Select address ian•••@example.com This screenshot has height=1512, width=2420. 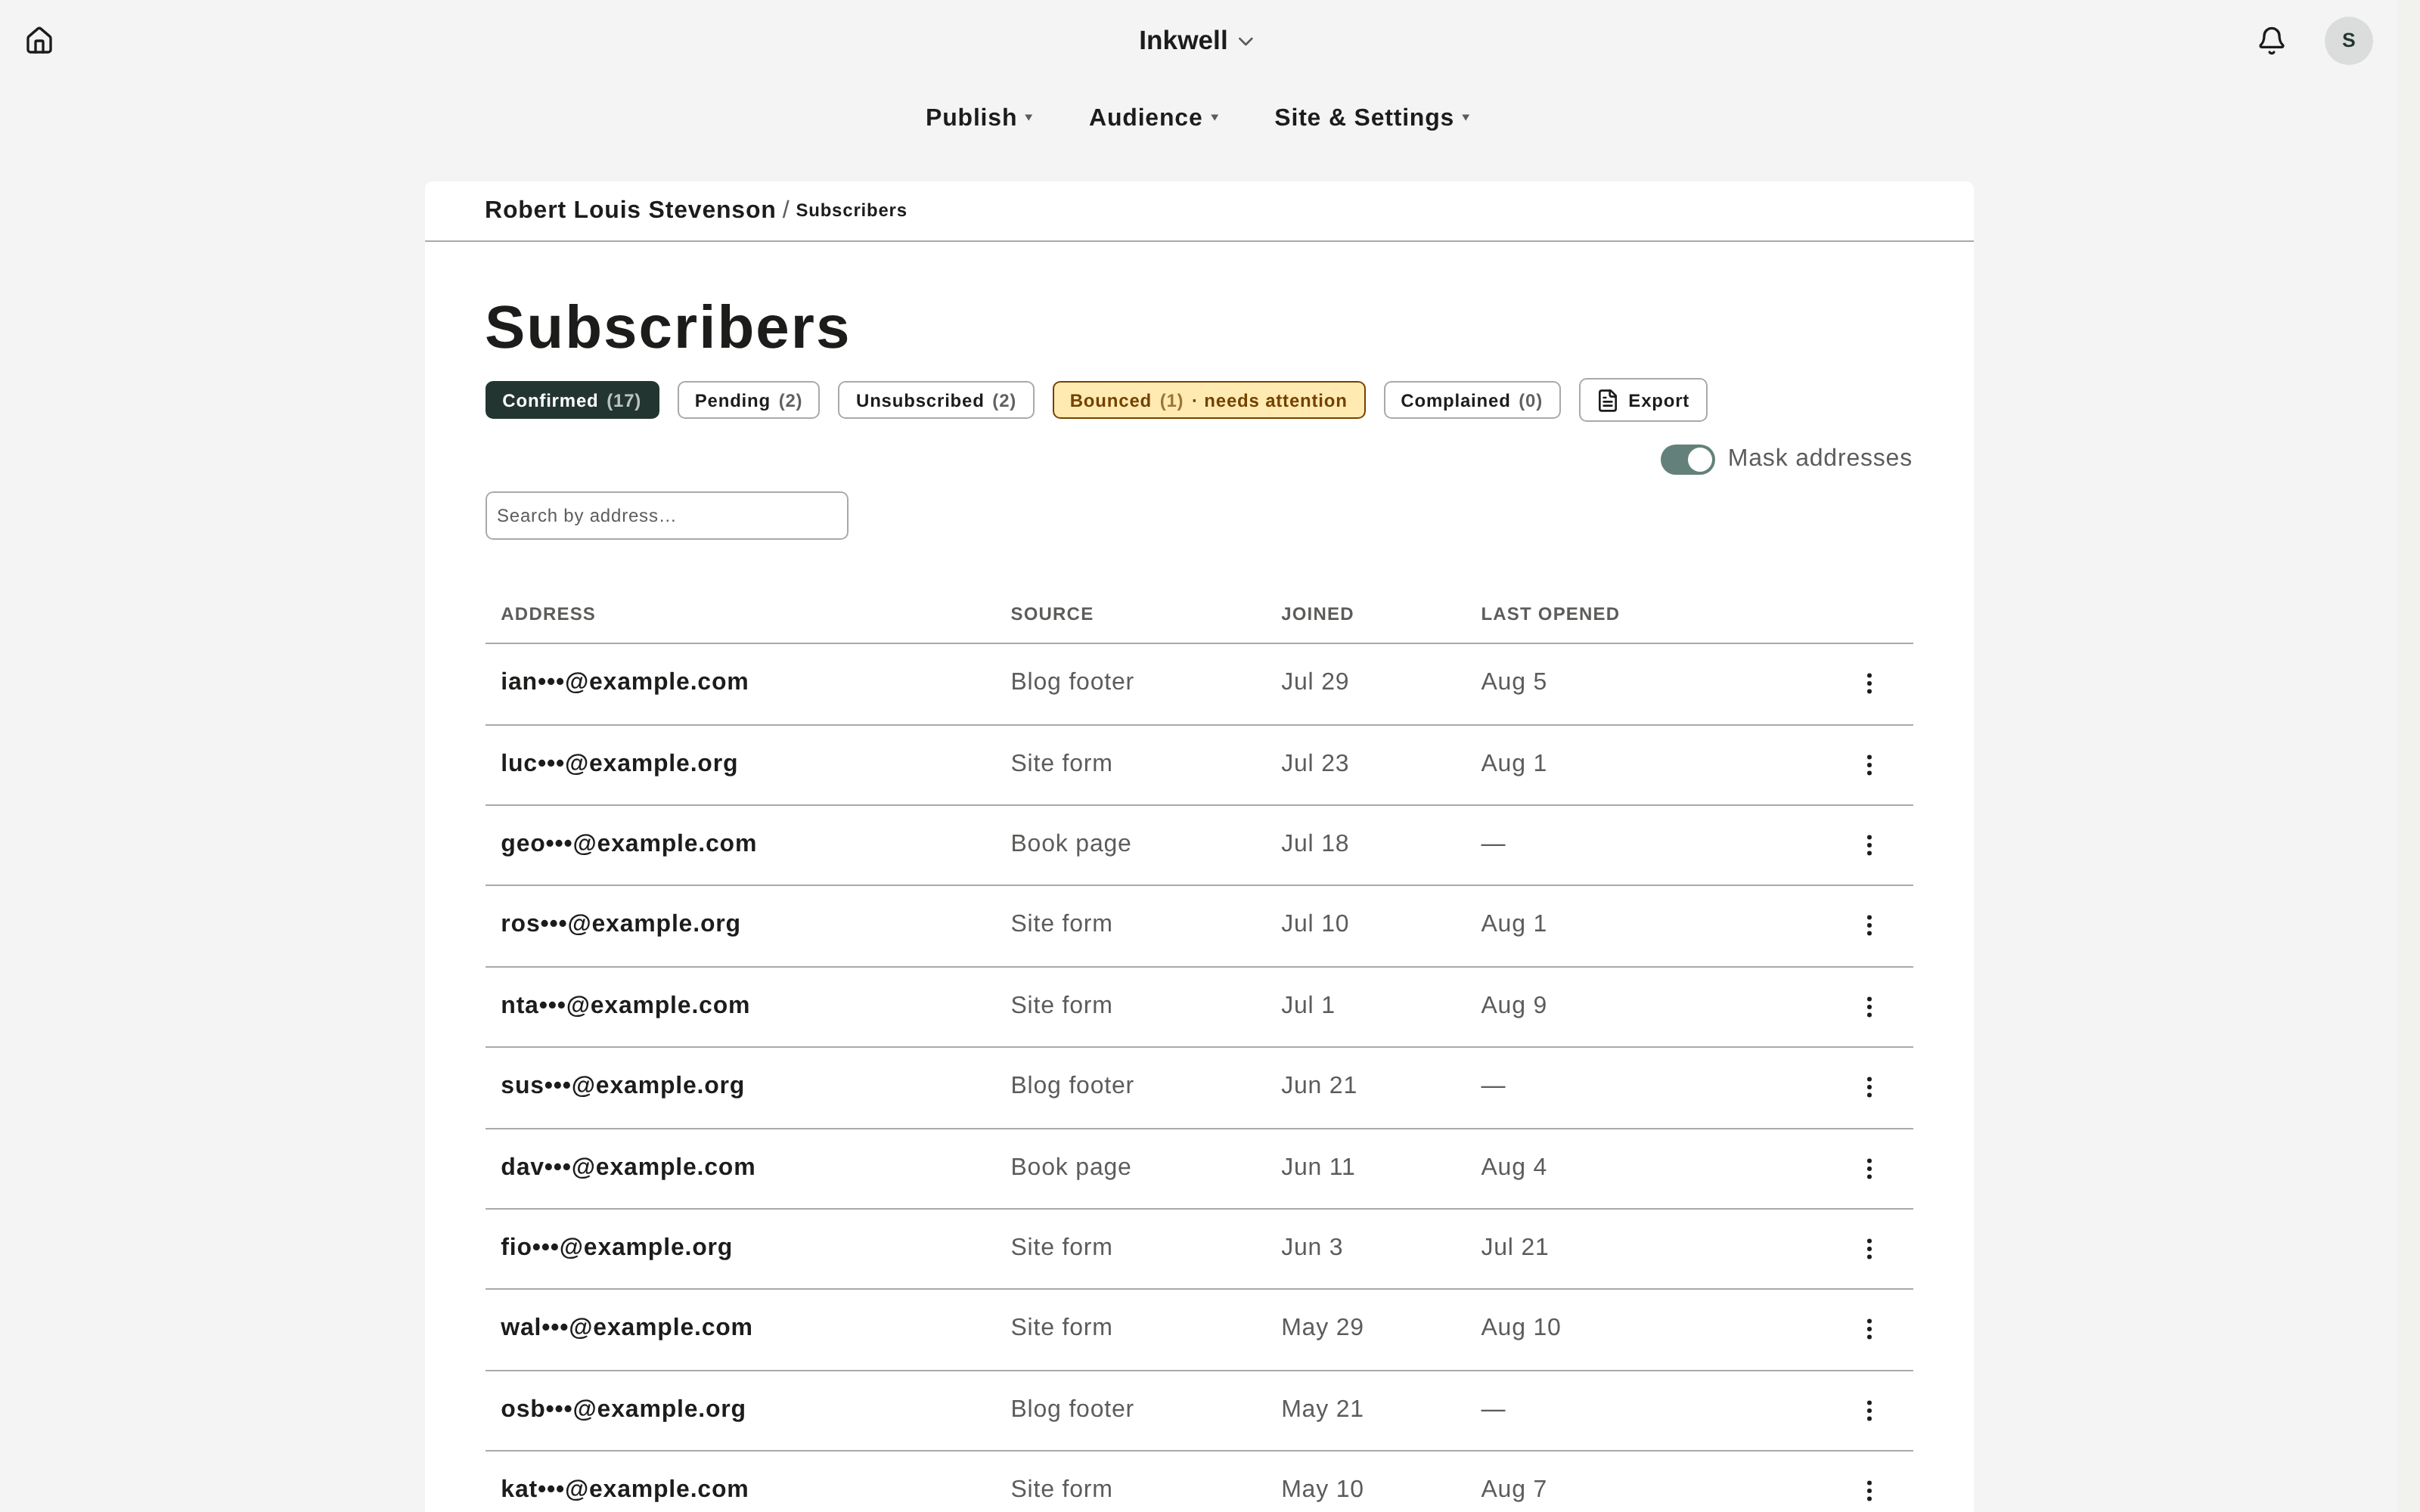(624, 682)
